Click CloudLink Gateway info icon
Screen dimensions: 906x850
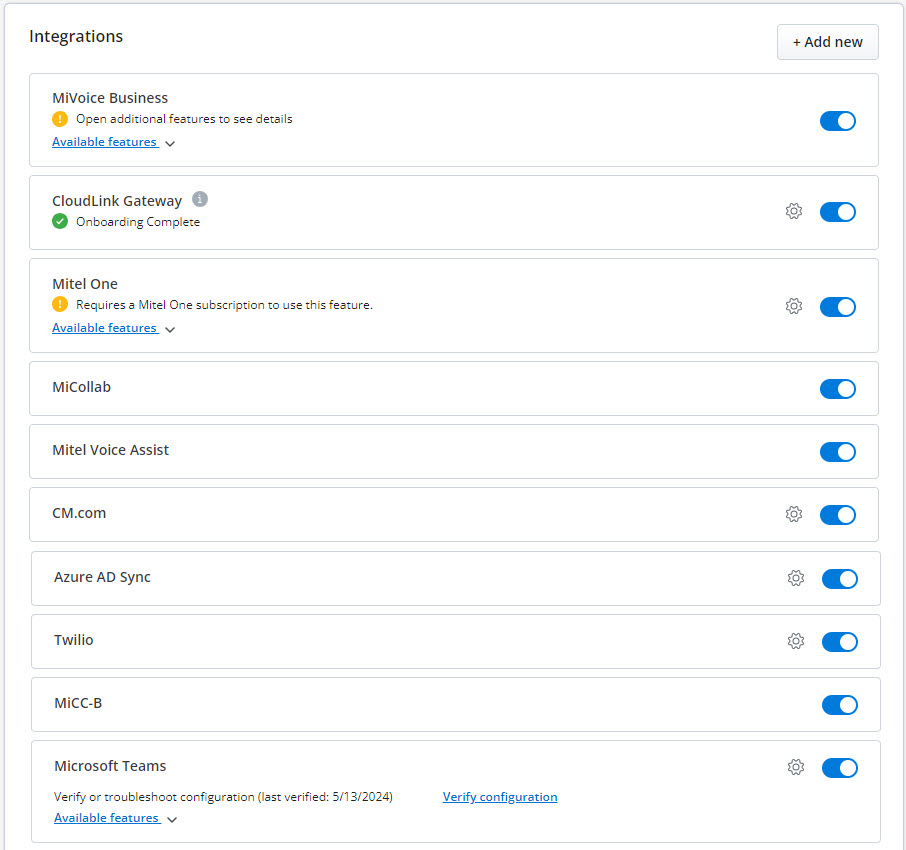[200, 199]
